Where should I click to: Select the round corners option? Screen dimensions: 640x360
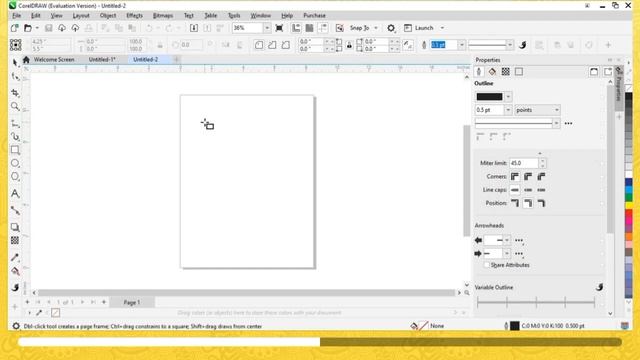click(x=528, y=176)
